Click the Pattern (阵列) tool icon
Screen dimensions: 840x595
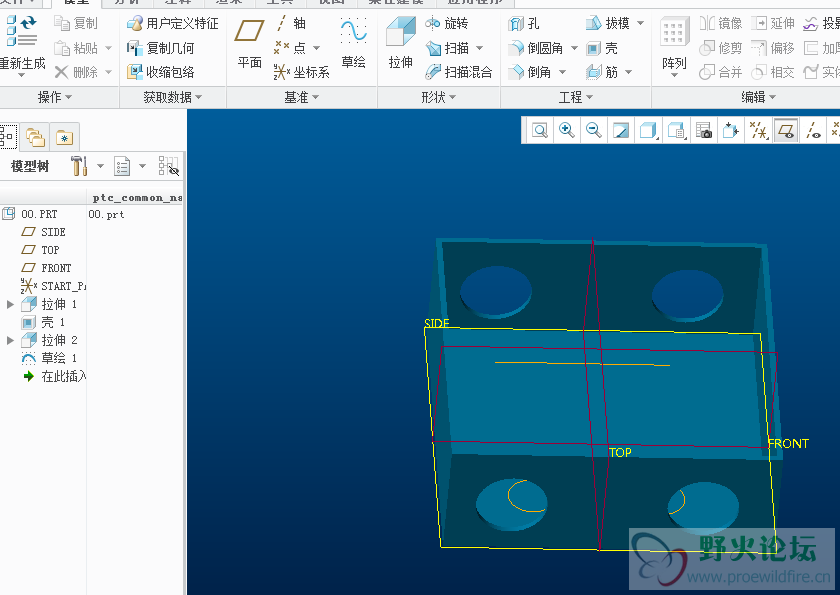coord(674,43)
